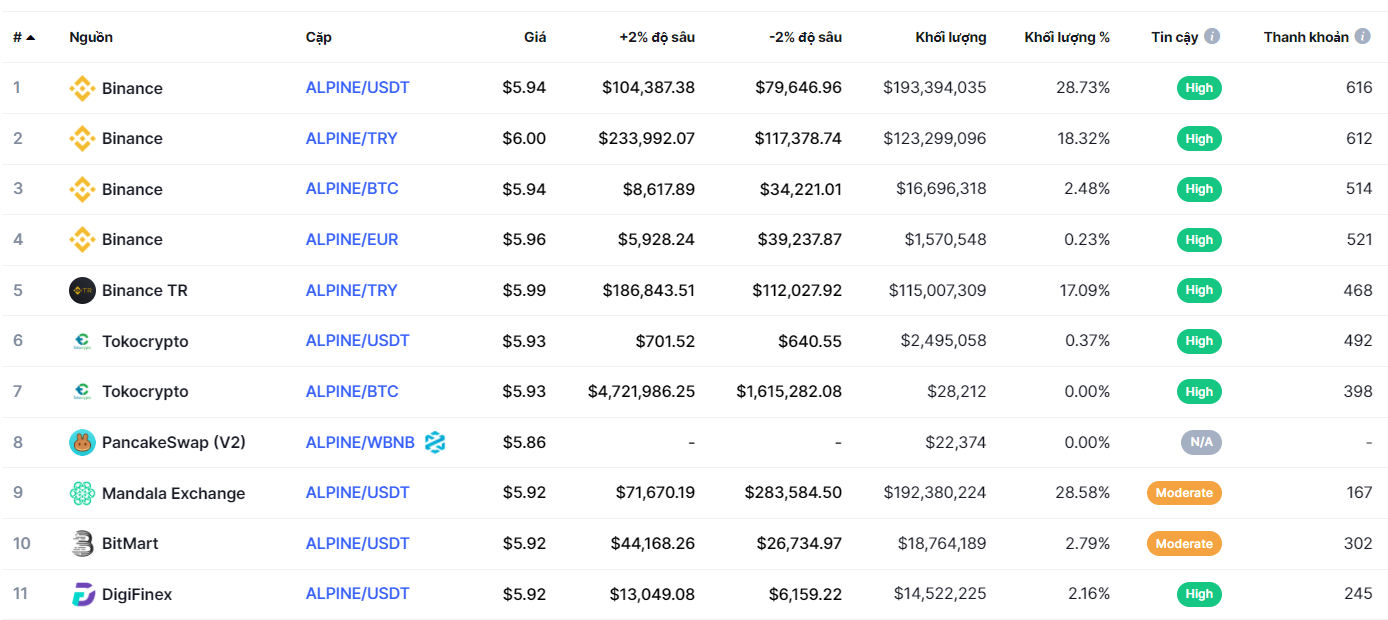1388x620 pixels.
Task: Click the icon beside ALPINE/WBNB pair
Action: point(435,442)
